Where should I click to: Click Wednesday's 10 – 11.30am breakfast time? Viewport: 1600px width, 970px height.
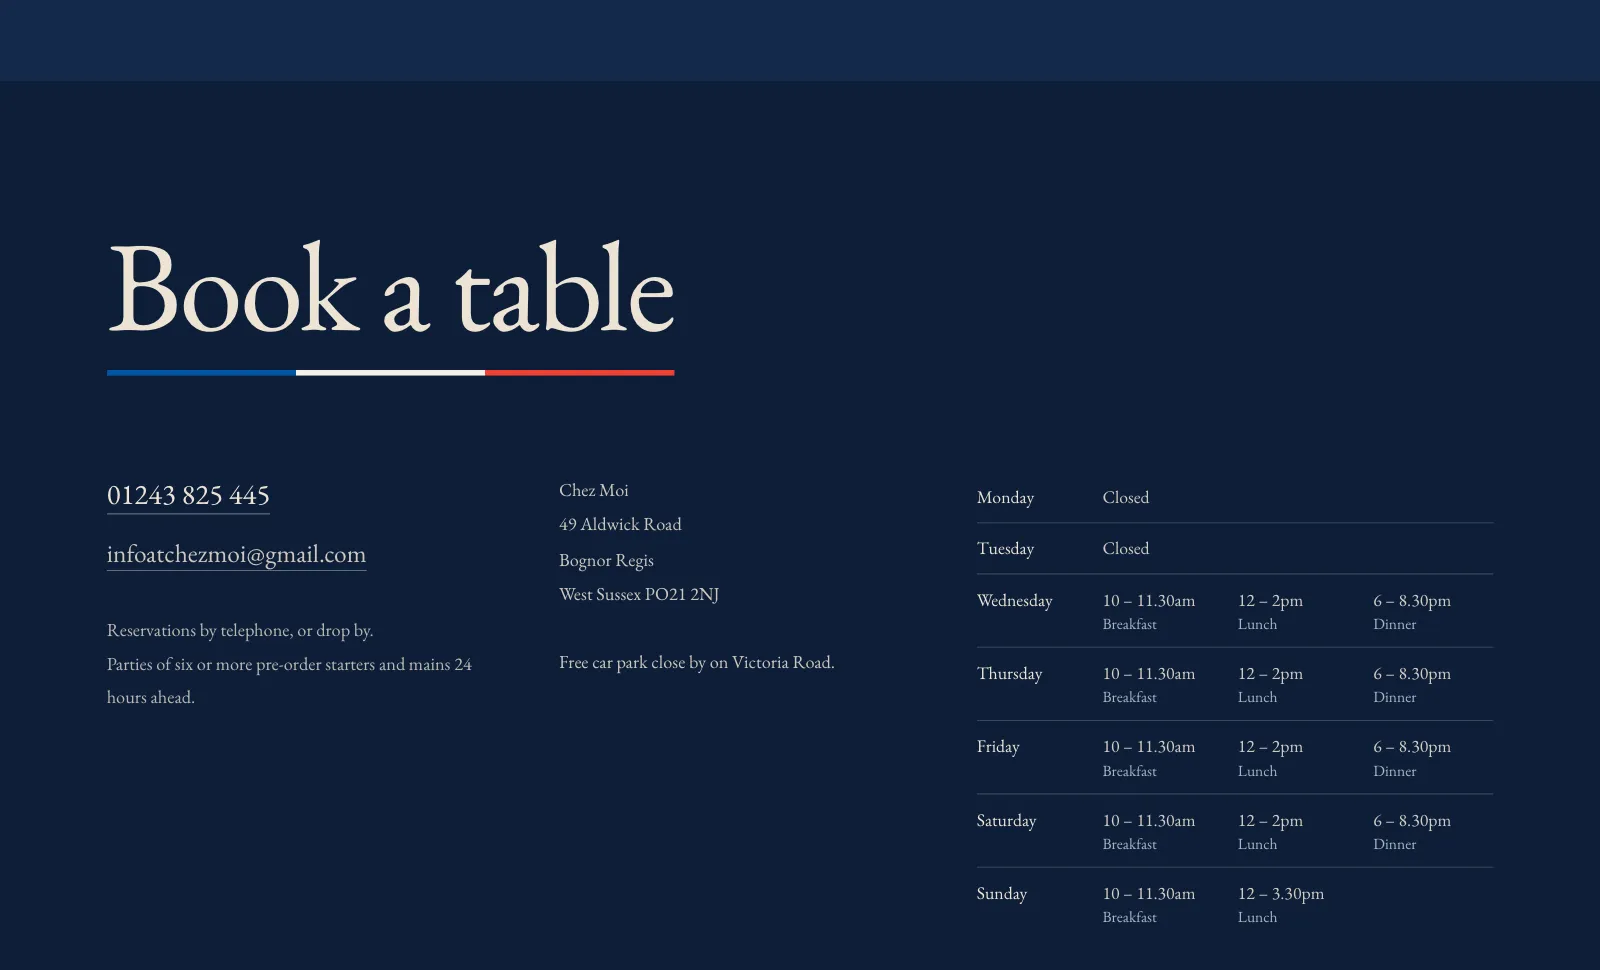click(1149, 600)
